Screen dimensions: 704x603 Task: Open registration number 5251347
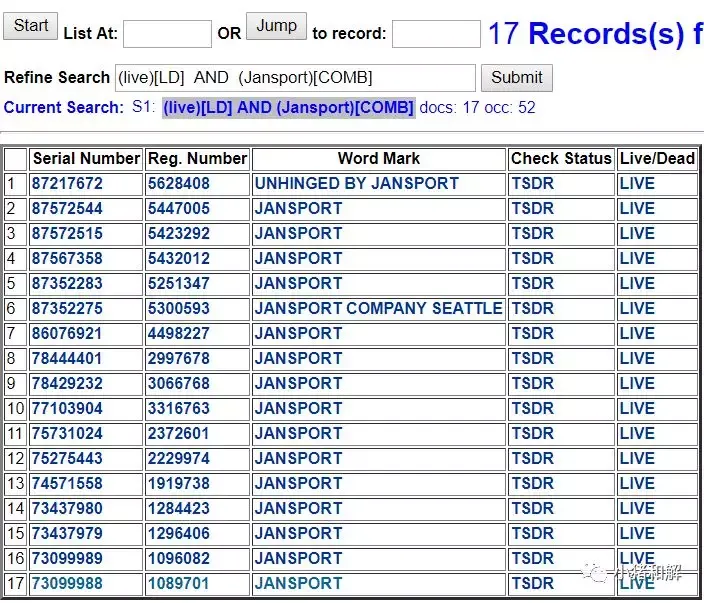click(179, 284)
